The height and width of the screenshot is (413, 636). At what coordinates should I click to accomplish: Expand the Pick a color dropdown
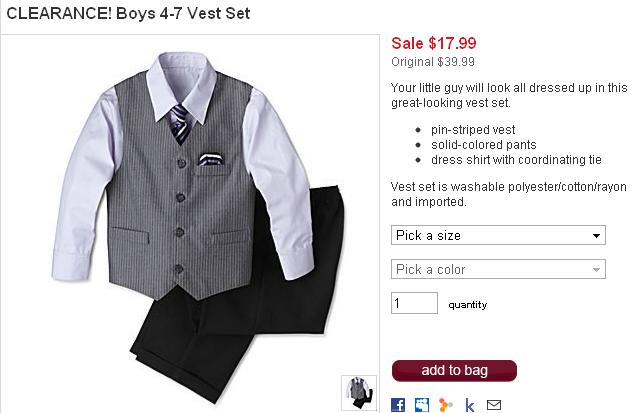tap(498, 269)
